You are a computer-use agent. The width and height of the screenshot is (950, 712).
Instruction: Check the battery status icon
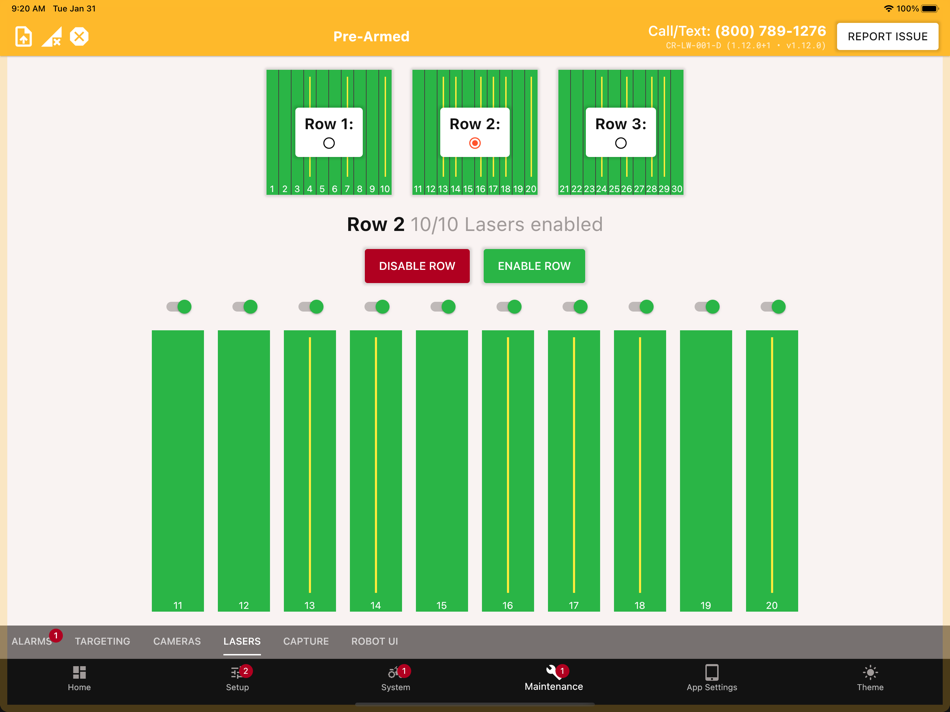[930, 8]
